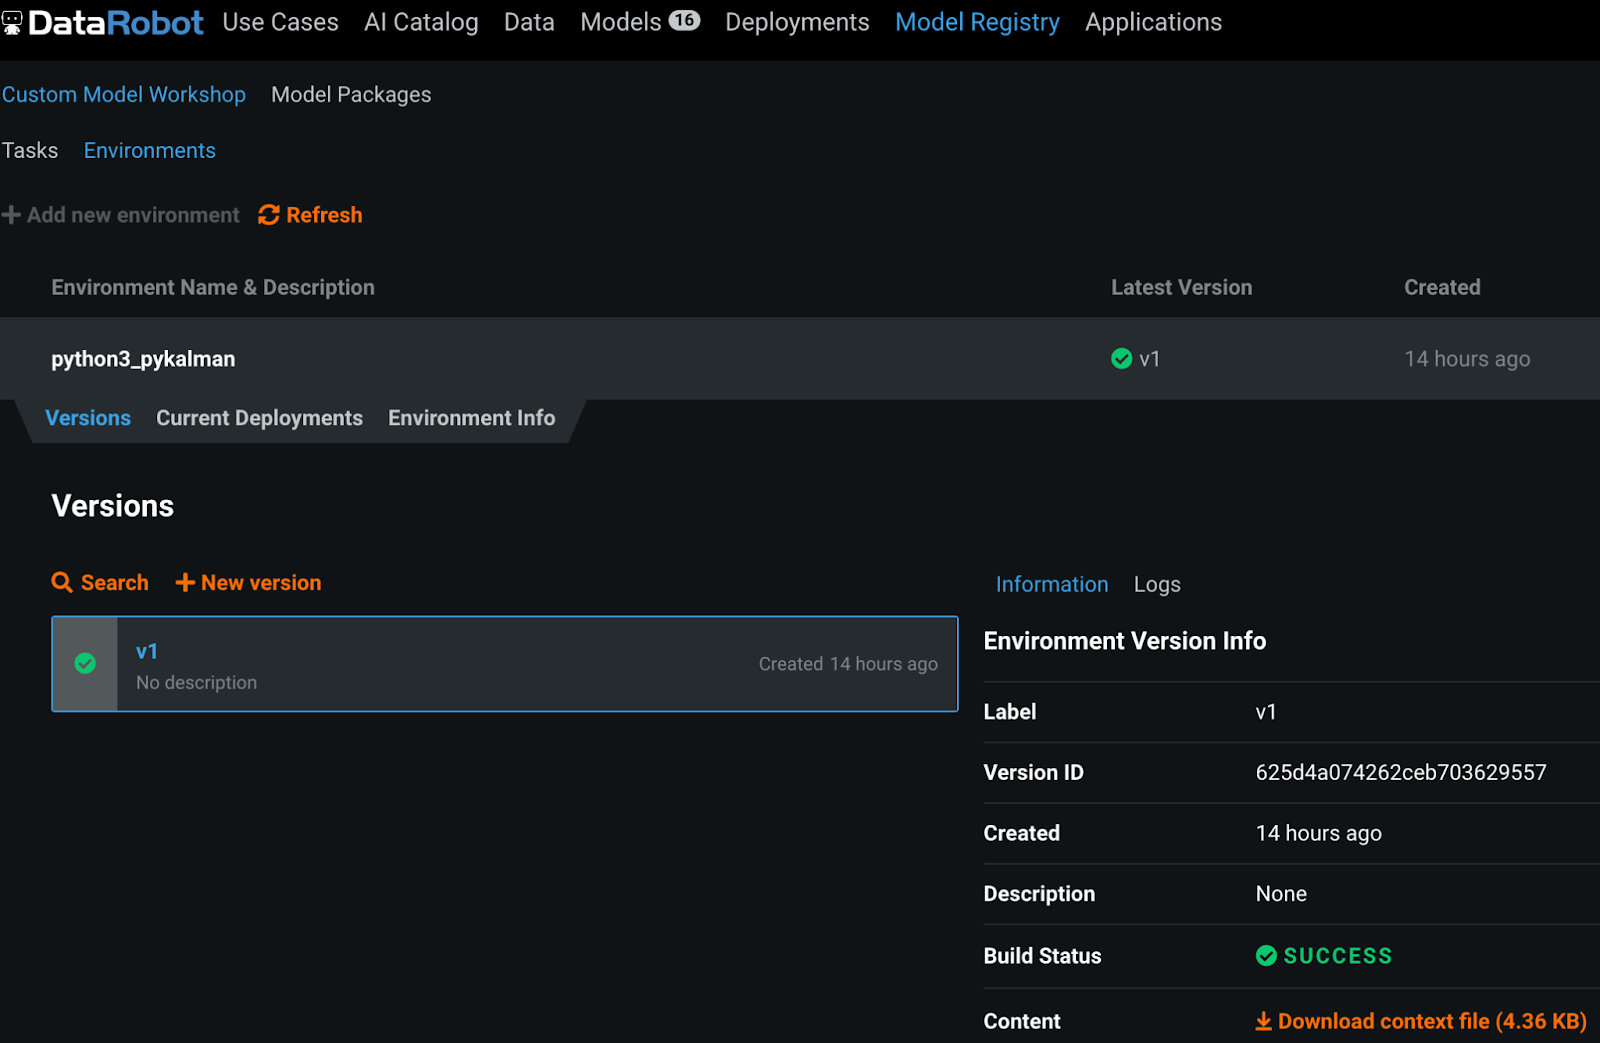The image size is (1600, 1043).
Task: Click the Build Status label
Action: (1042, 955)
